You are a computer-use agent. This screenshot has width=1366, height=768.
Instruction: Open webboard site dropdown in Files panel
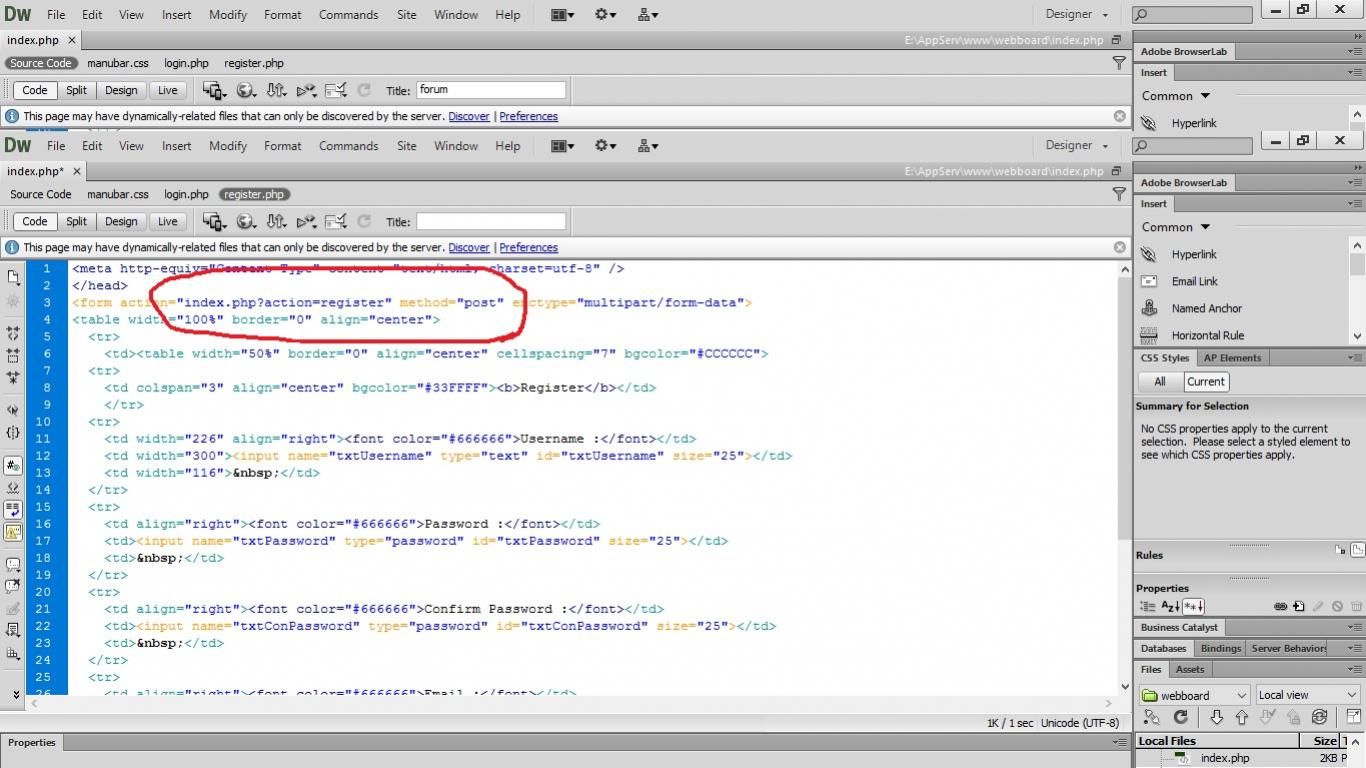(1195, 695)
